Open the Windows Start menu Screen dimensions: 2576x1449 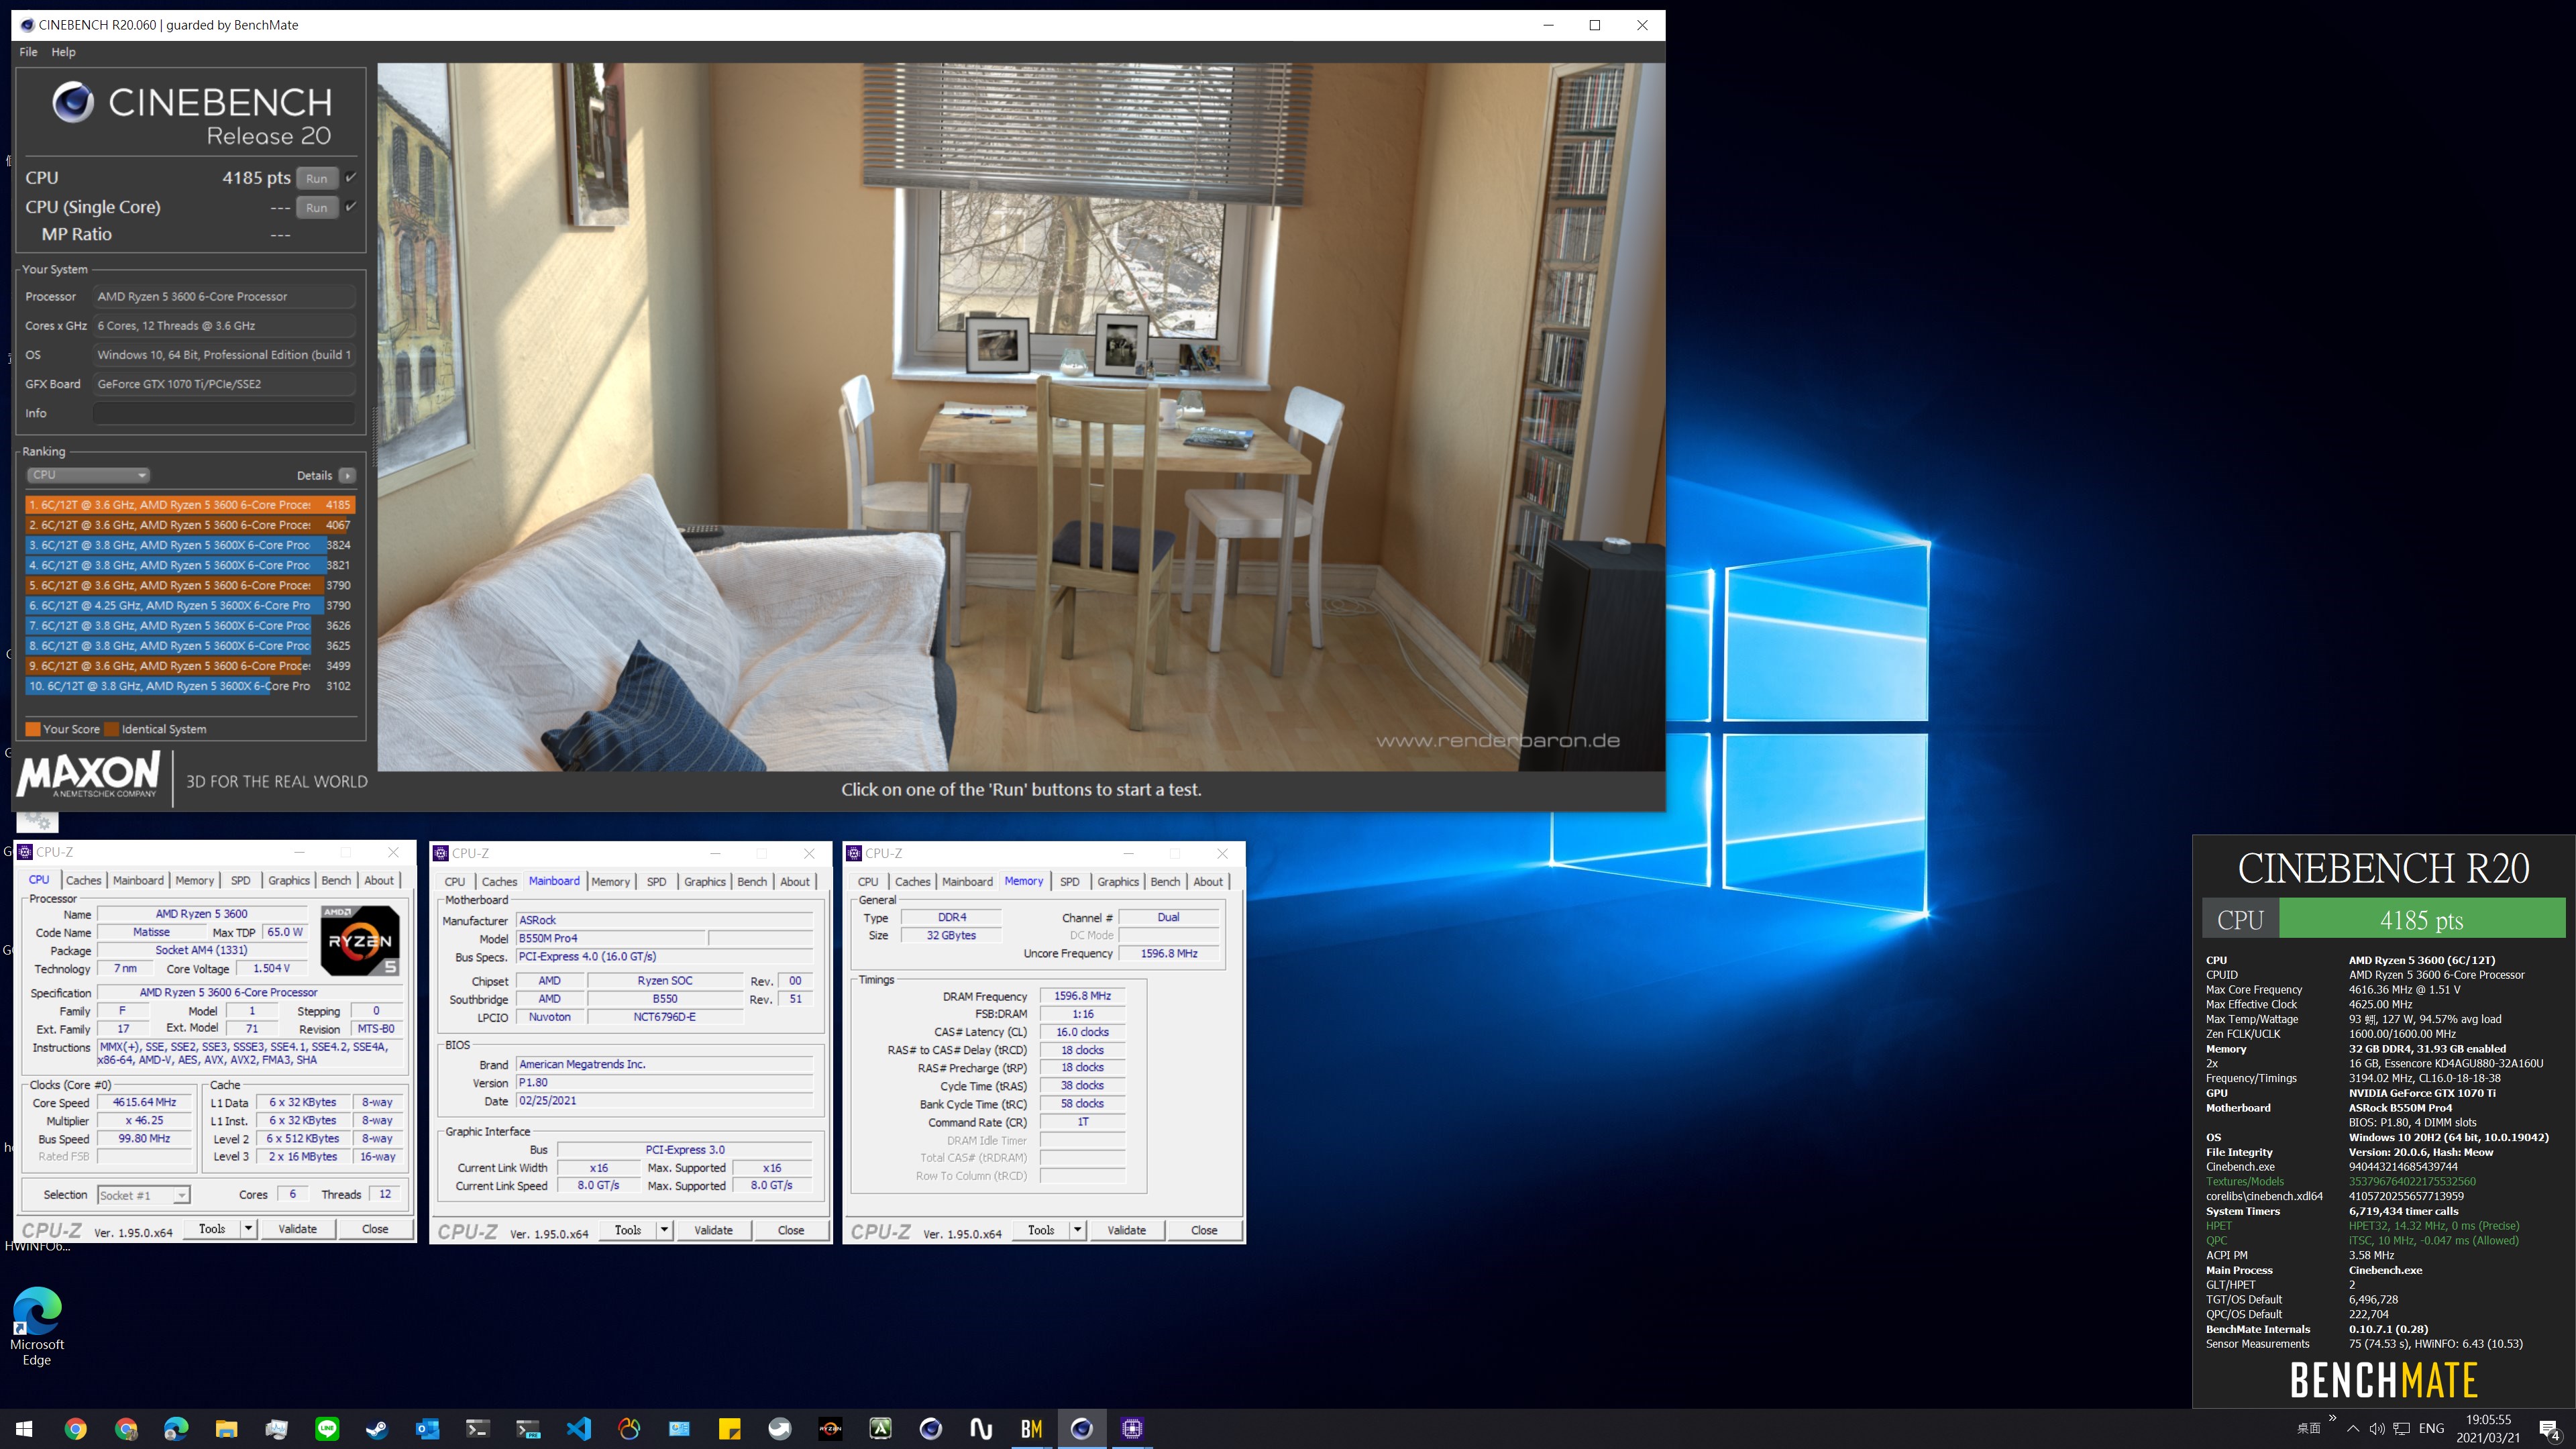[25, 1429]
